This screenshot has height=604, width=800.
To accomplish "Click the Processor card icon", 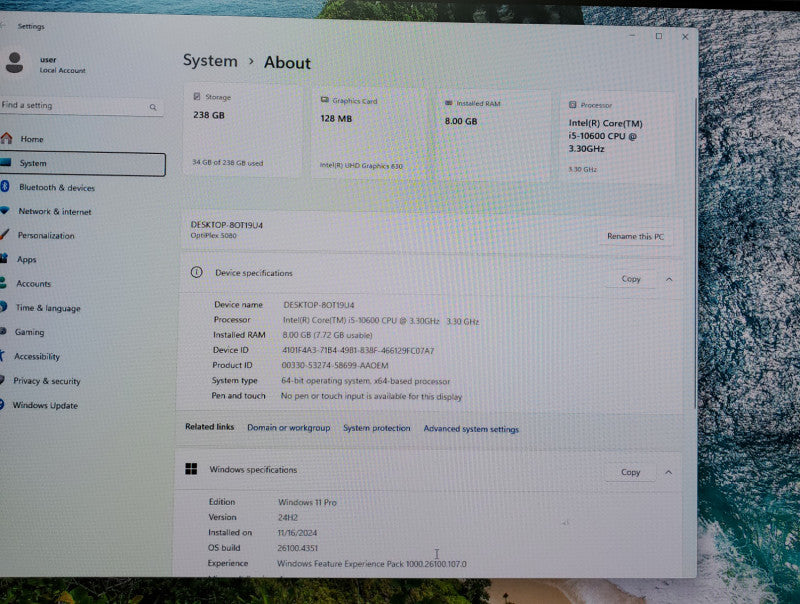I will [x=572, y=105].
